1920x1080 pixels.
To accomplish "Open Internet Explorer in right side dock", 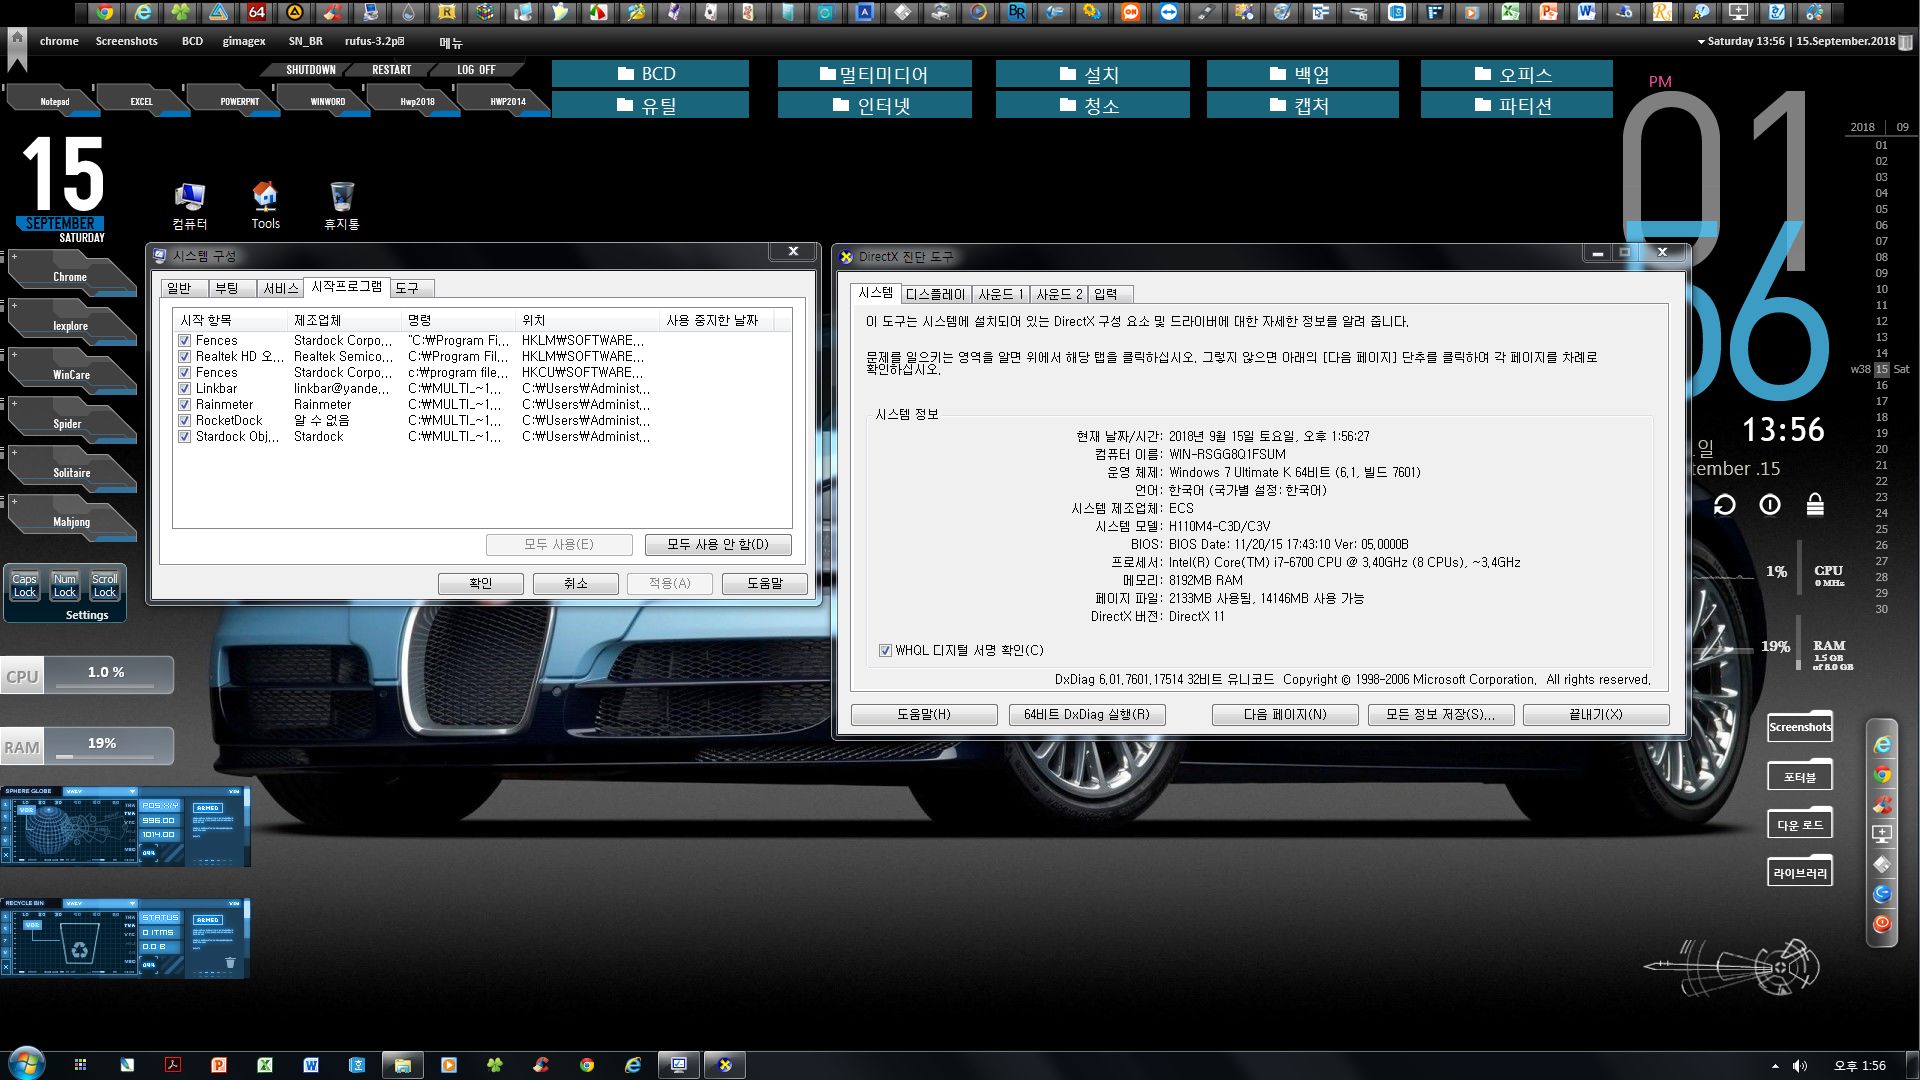I will (1882, 745).
